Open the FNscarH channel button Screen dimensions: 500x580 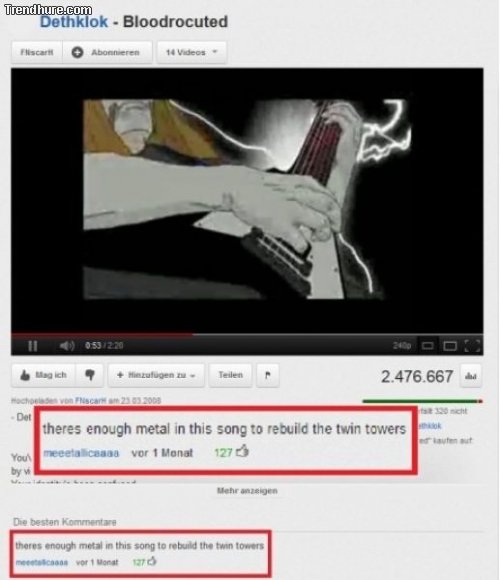click(37, 53)
